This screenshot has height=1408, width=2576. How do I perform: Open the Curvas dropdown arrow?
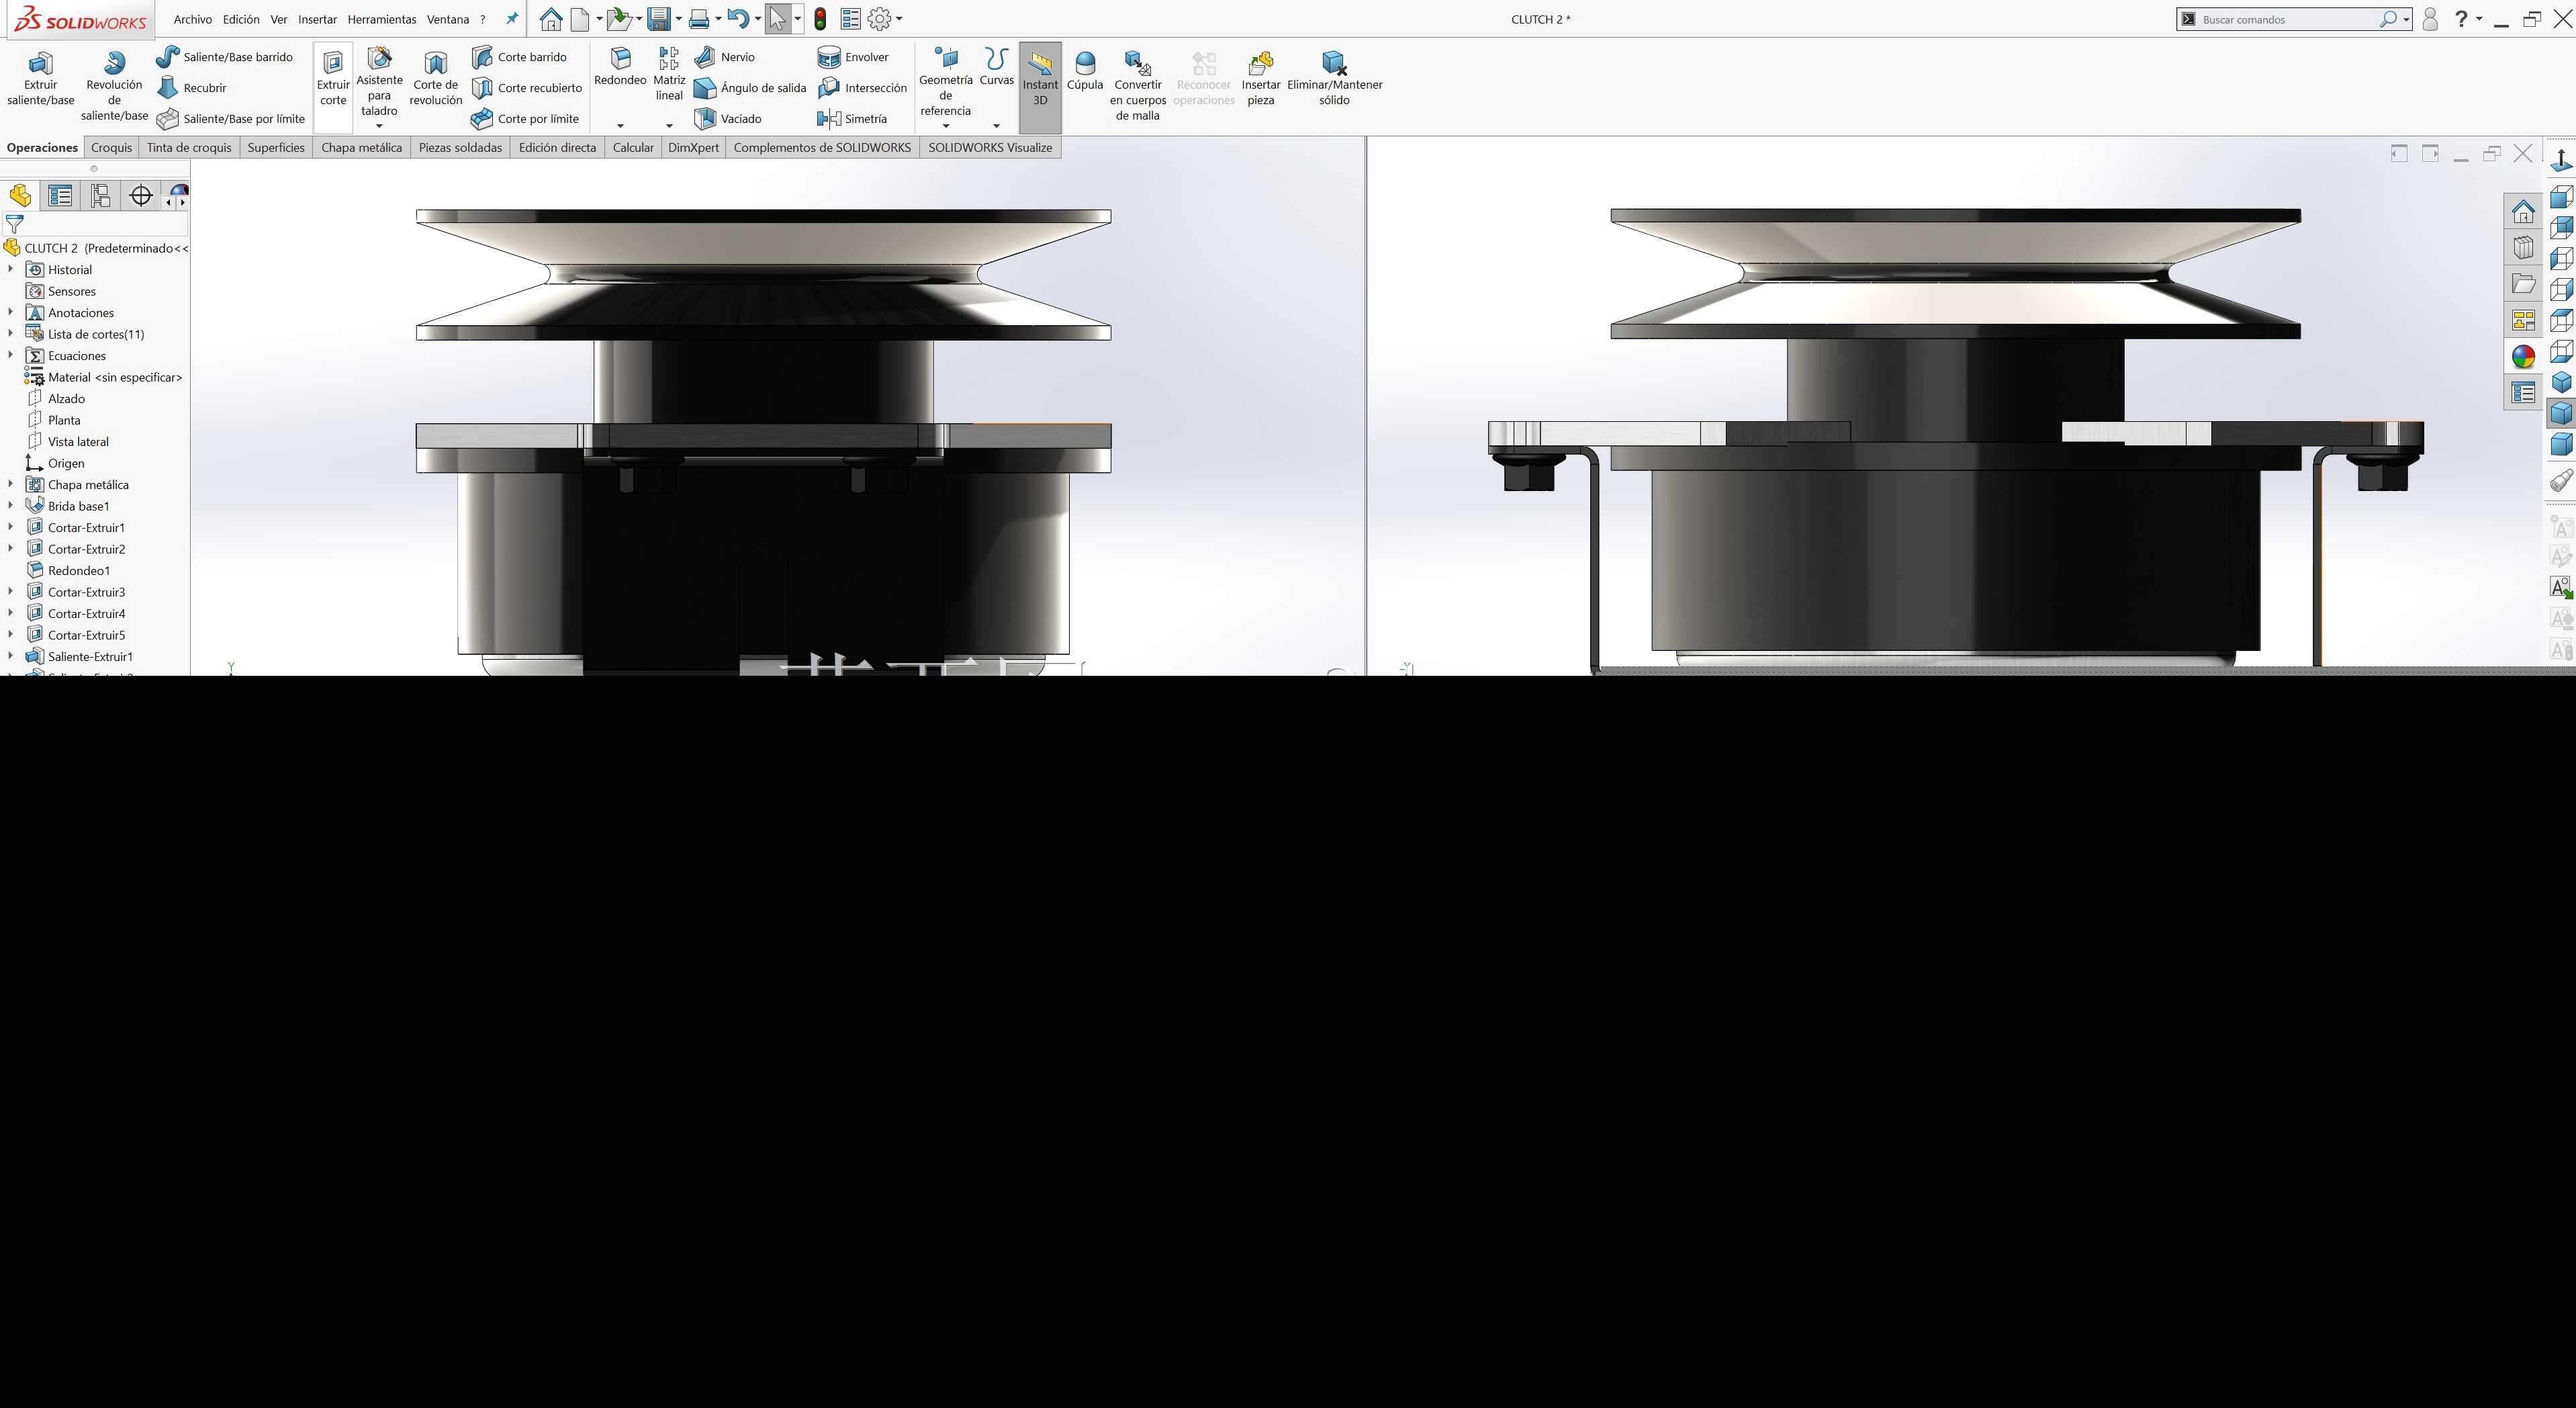[996, 126]
